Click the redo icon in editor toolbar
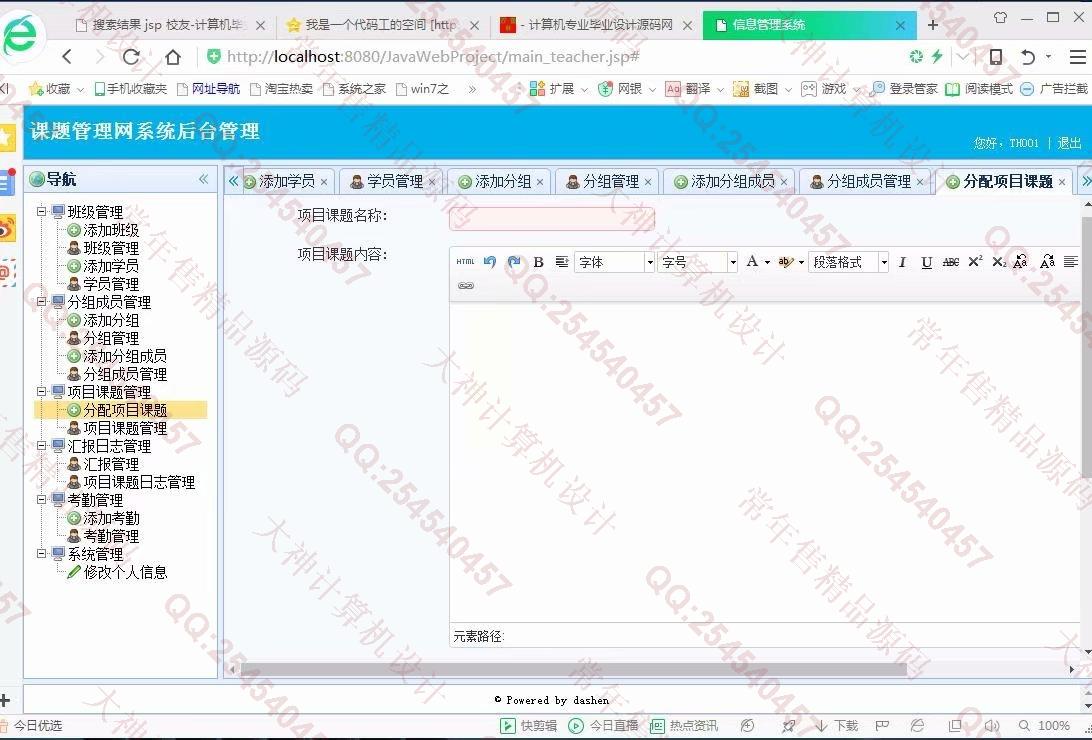This screenshot has width=1092, height=740. [514, 262]
